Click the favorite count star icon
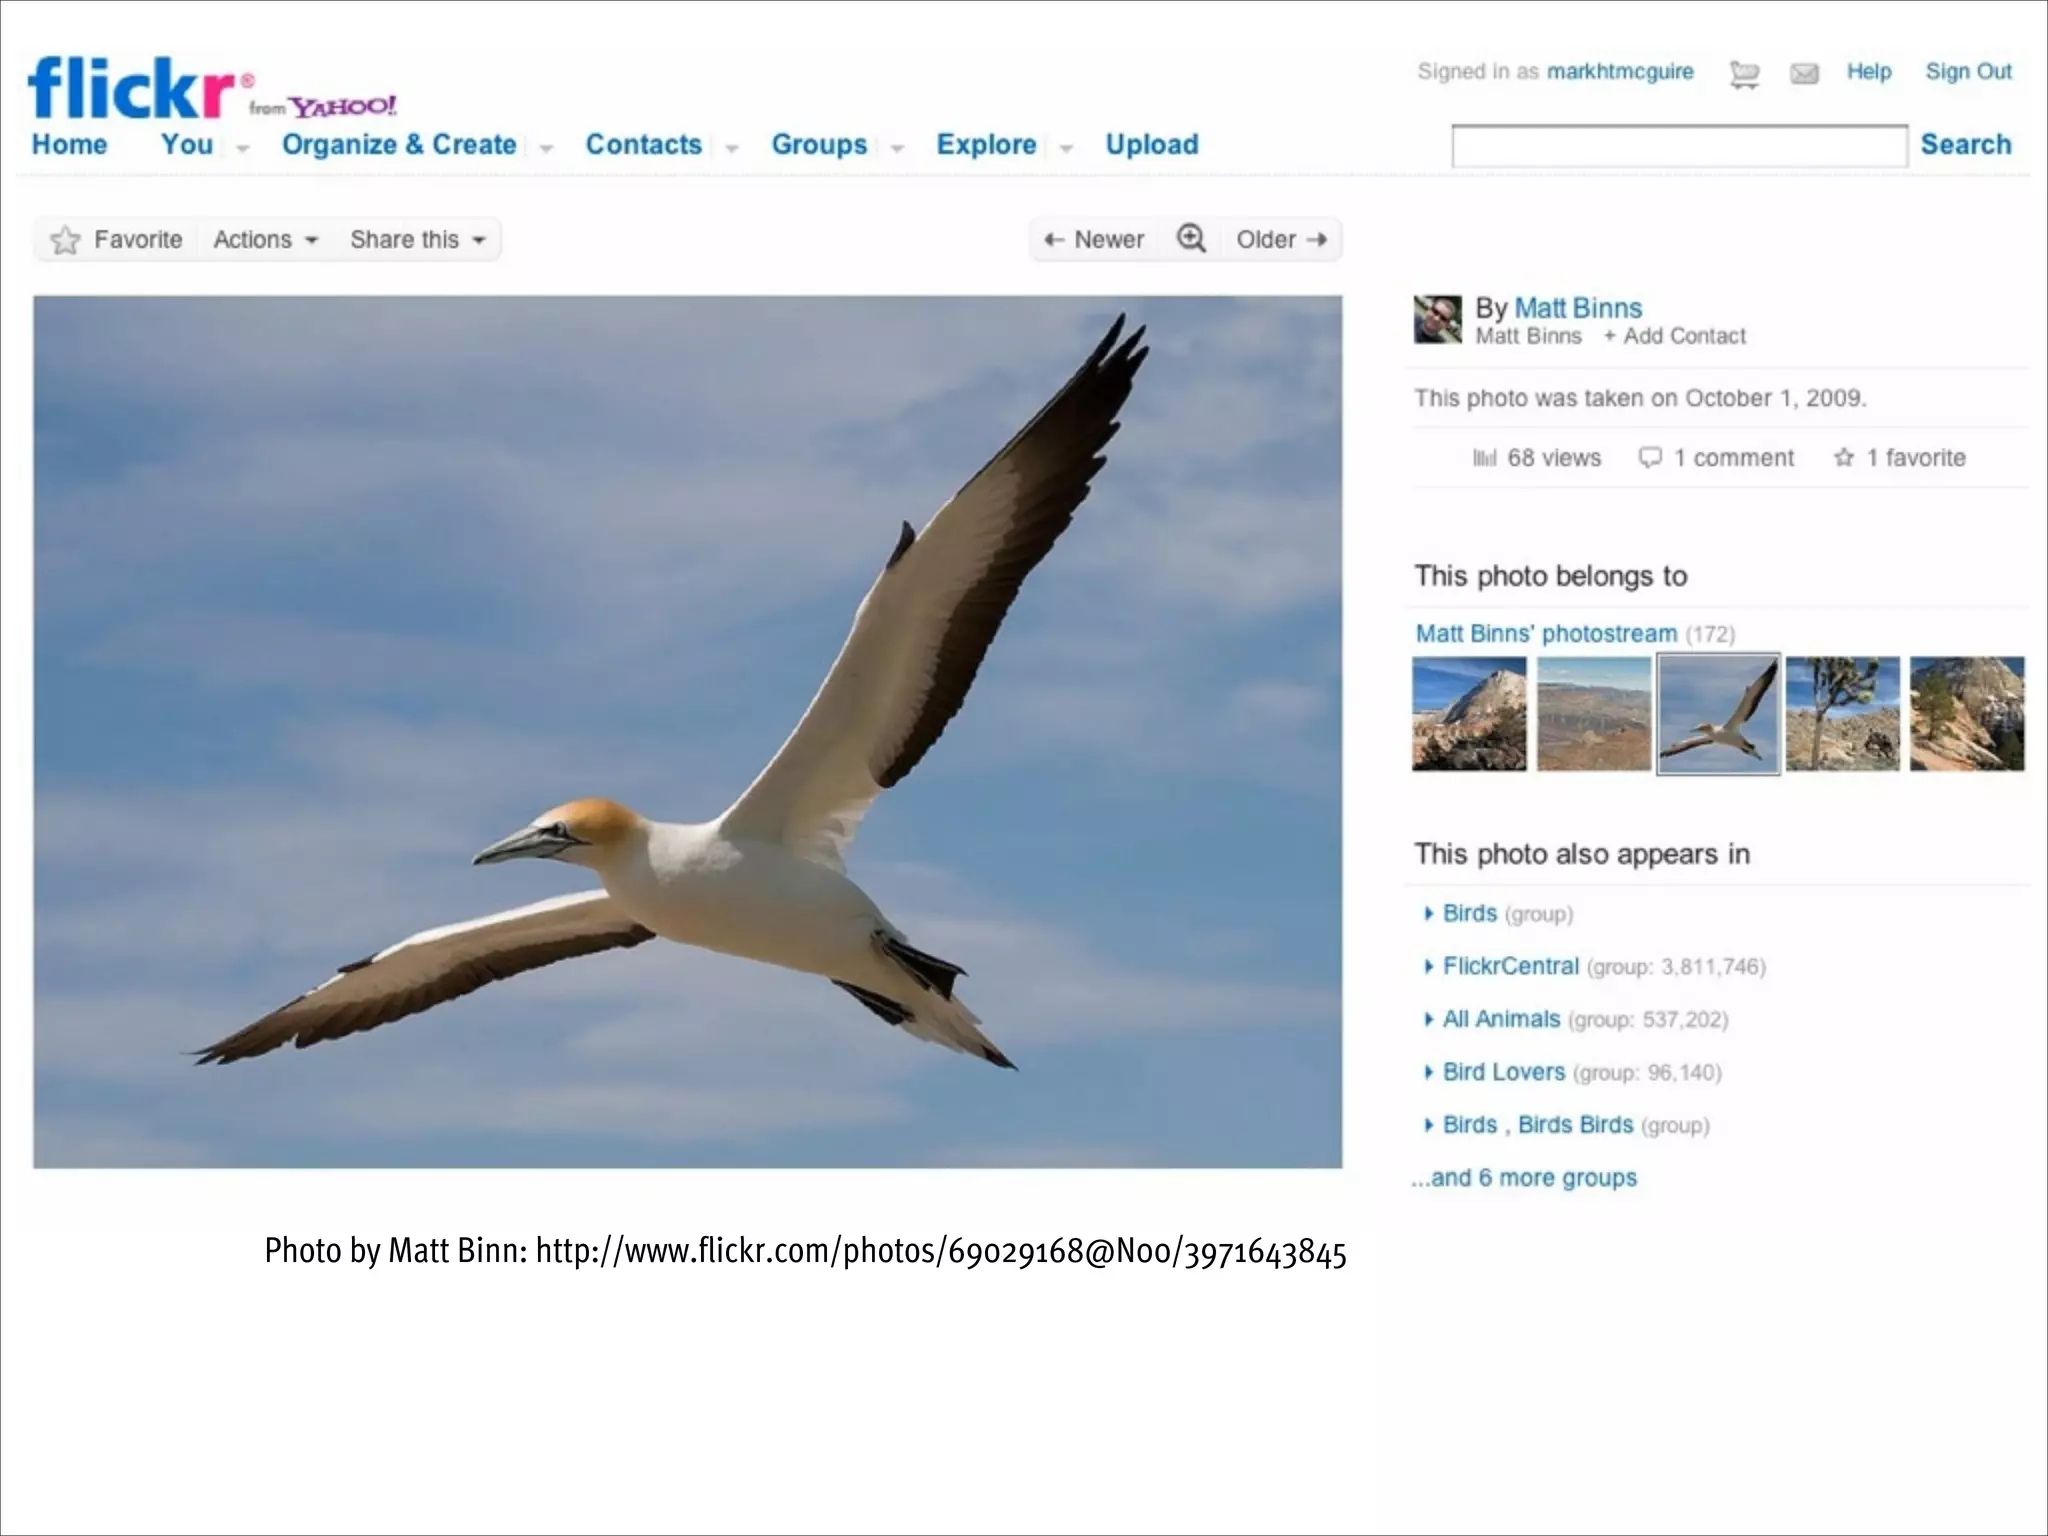The width and height of the screenshot is (2048, 1536). point(1843,457)
